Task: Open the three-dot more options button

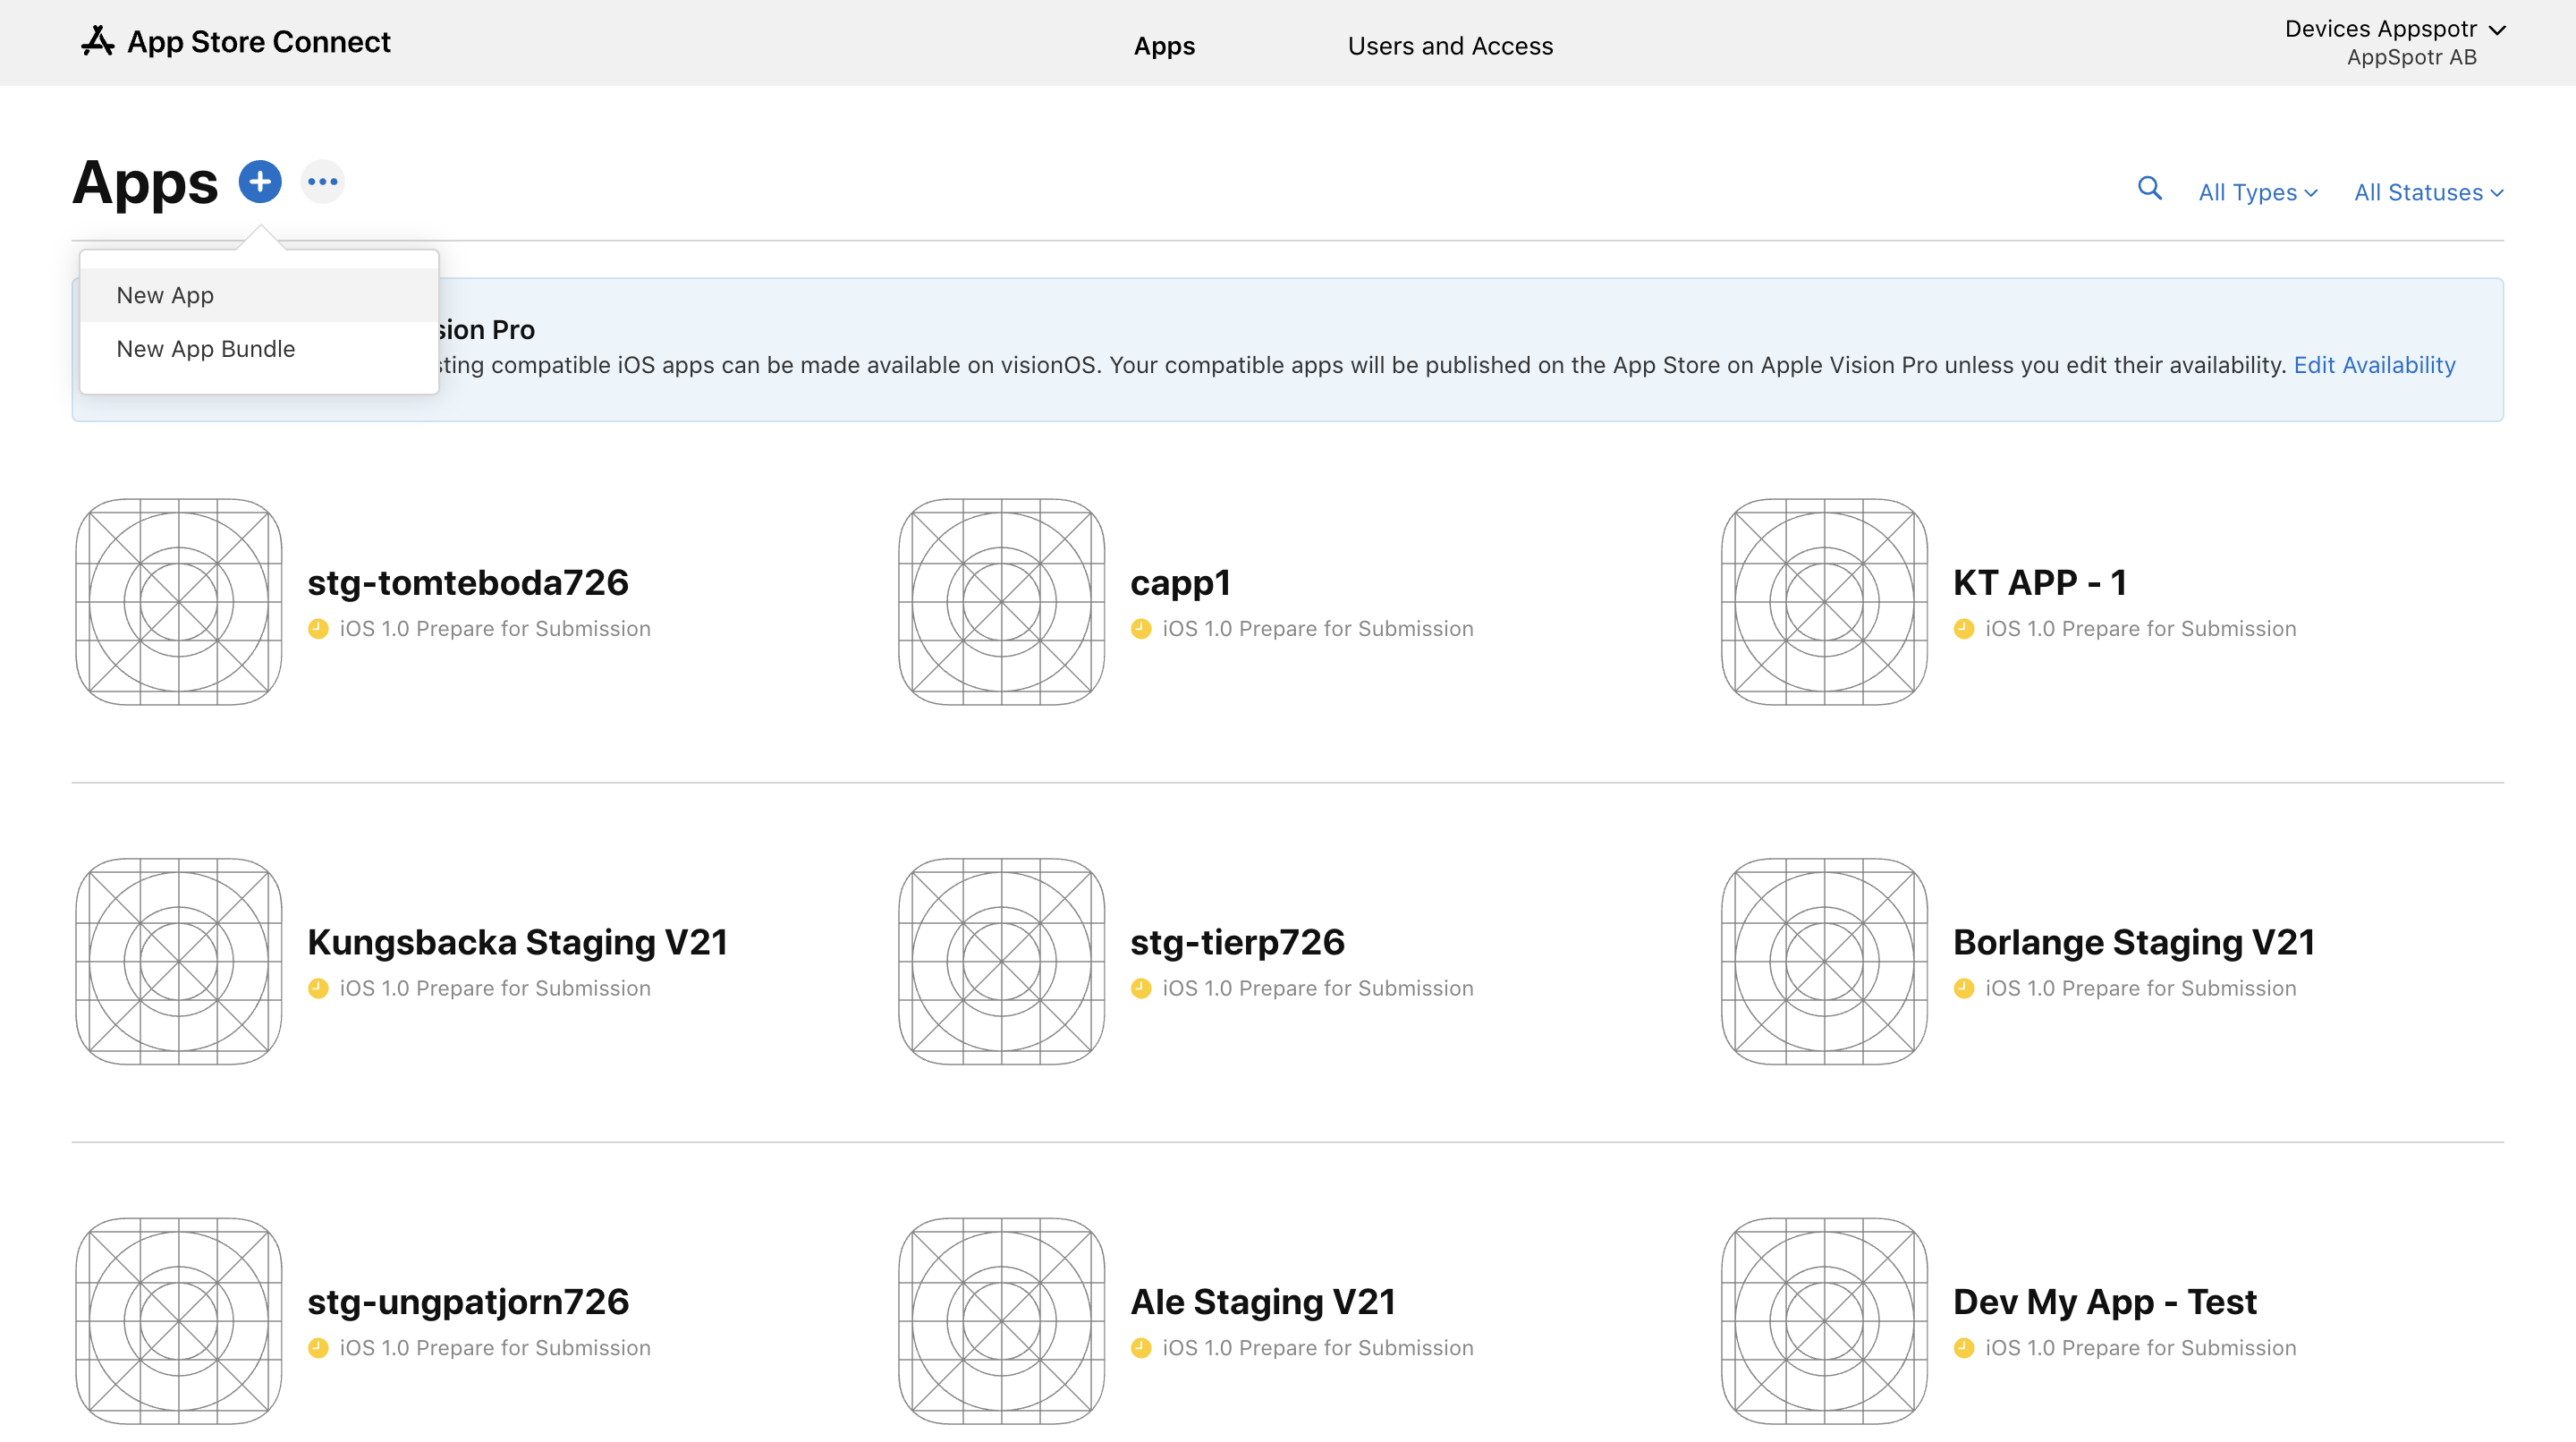Action: (x=323, y=181)
